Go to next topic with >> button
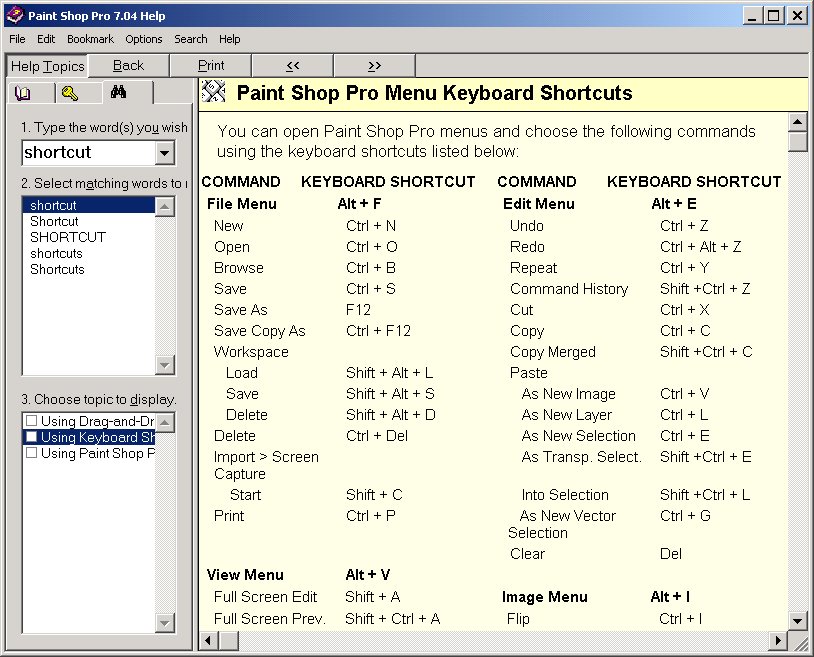Viewport: 814px width, 657px height. pyautogui.click(x=374, y=66)
